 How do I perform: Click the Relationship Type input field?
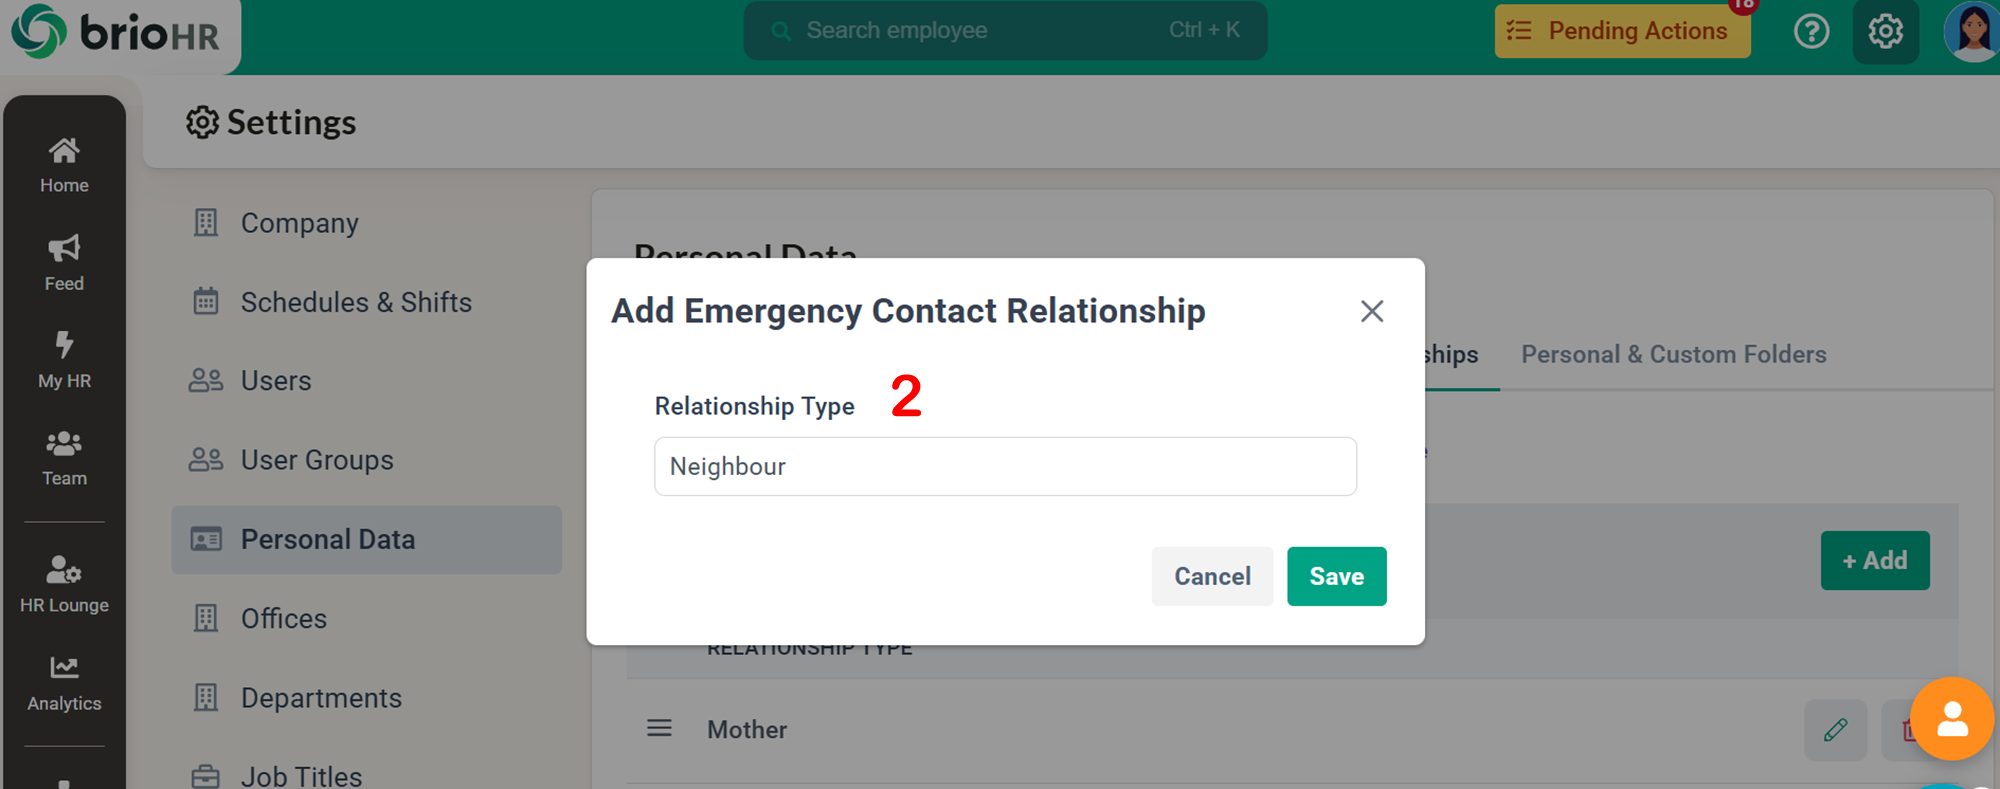coord(1005,466)
